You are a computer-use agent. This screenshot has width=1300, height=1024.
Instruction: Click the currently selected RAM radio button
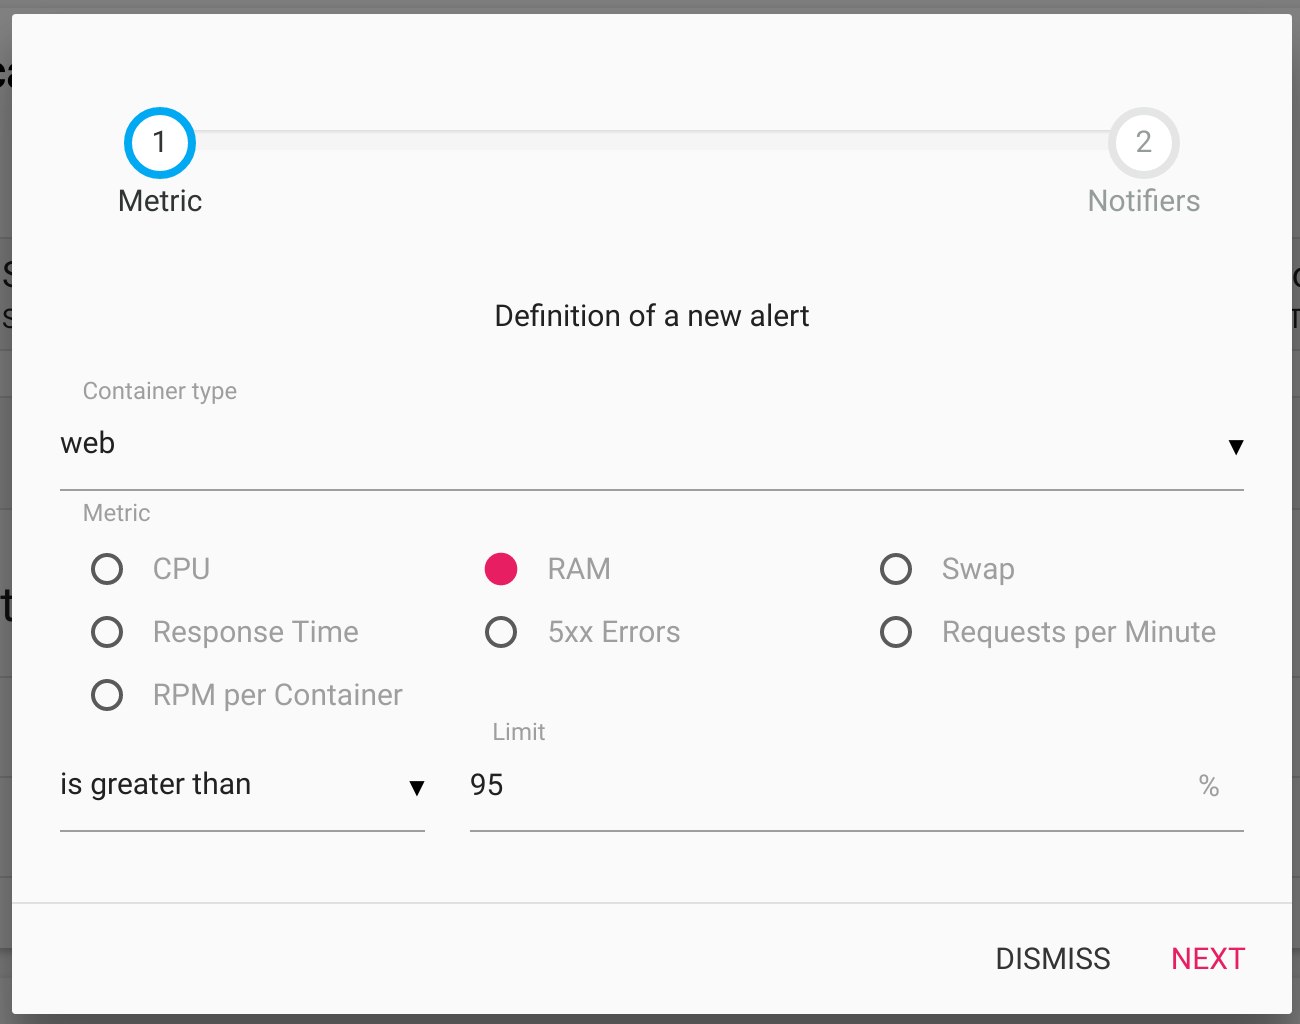[501, 568]
